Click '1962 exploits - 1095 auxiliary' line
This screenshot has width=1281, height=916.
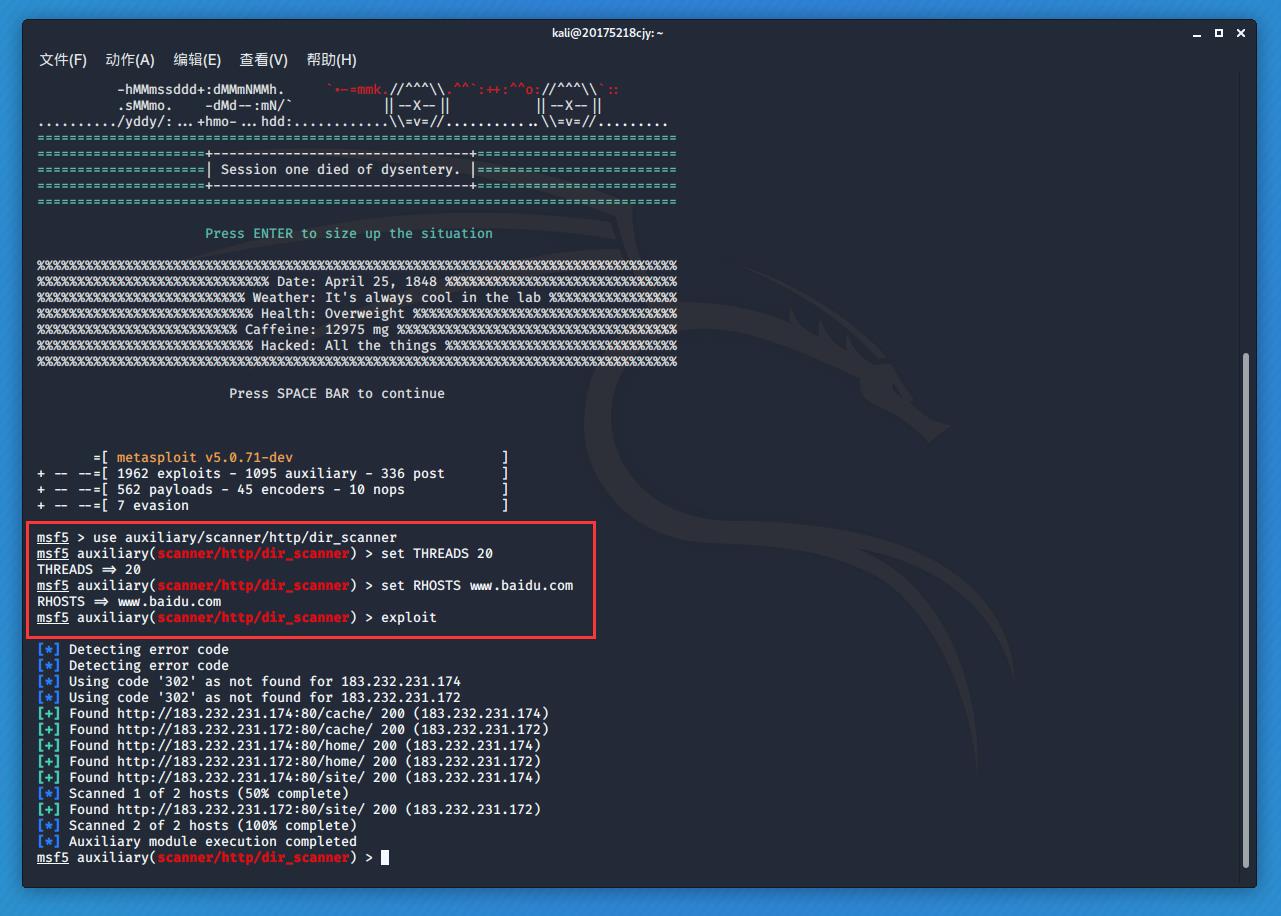(x=273, y=473)
